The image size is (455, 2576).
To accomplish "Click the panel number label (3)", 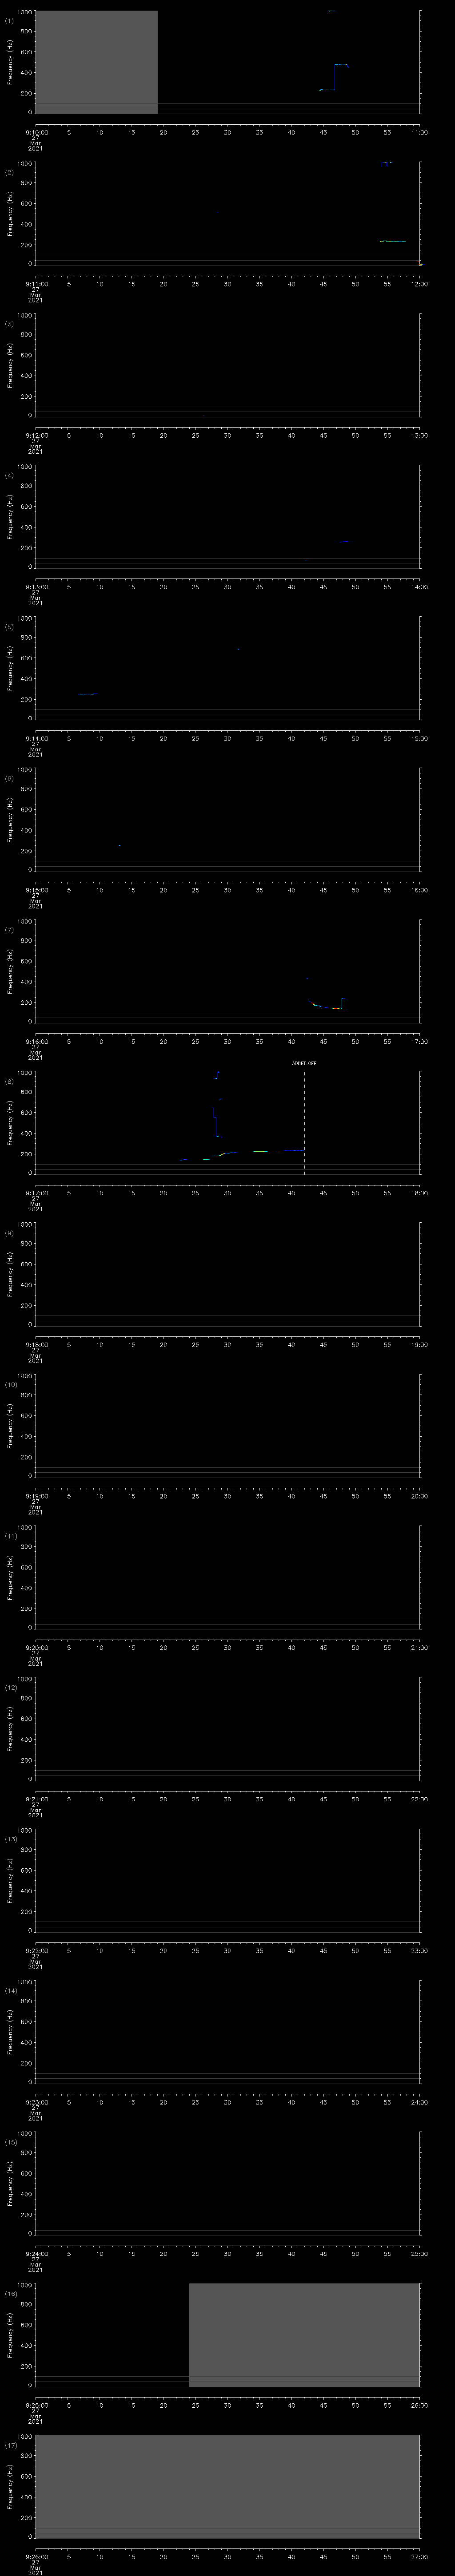I will (9, 324).
